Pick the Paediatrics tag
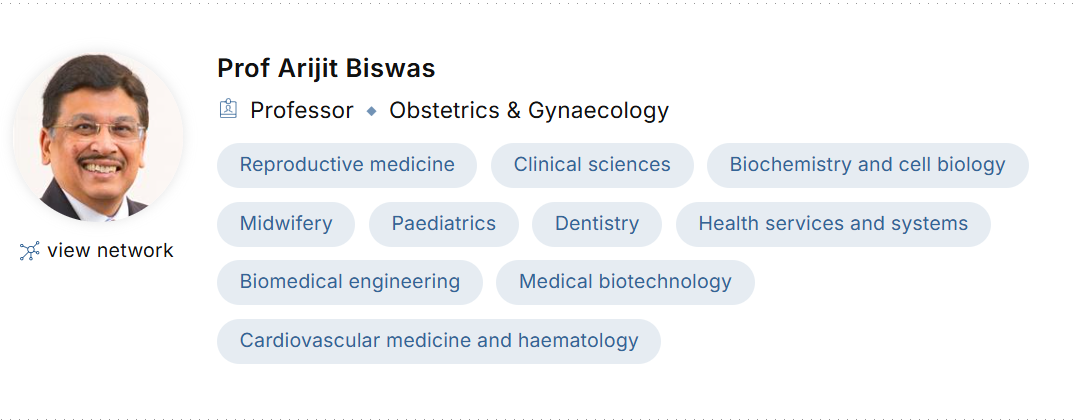The height and width of the screenshot is (420, 1074). pyautogui.click(x=444, y=224)
